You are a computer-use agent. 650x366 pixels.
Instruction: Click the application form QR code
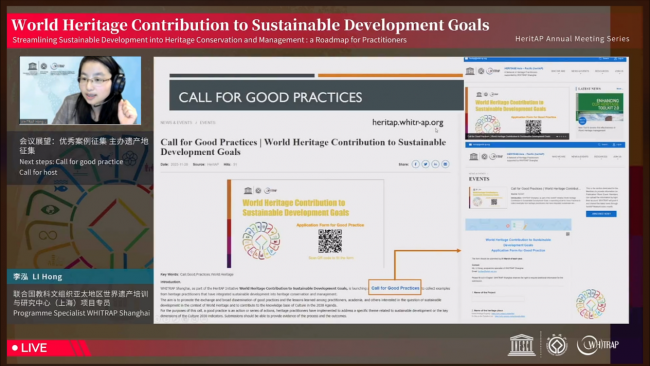(x=330, y=241)
